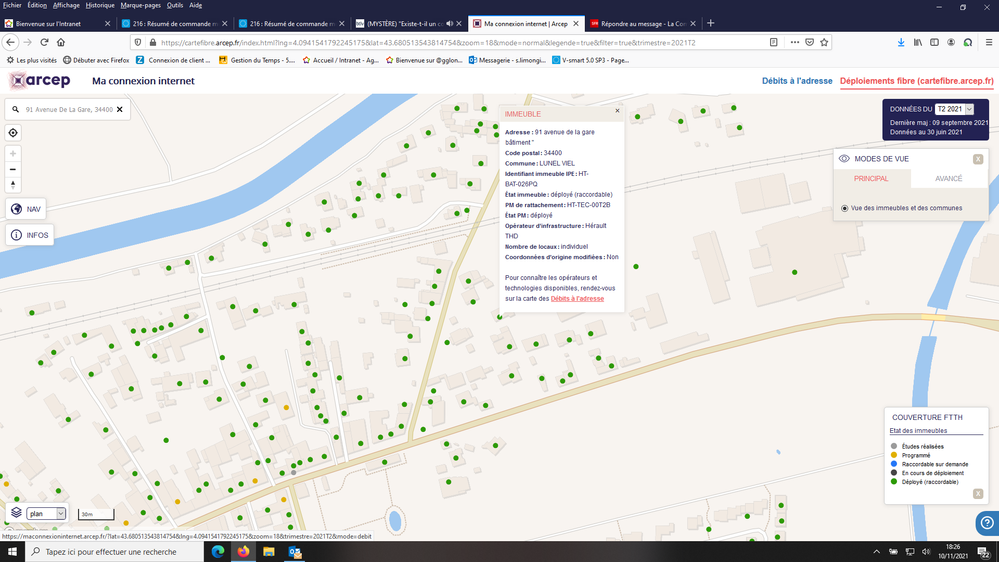The height and width of the screenshot is (562, 999).
Task: Open the INFOS panel
Action: tap(29, 235)
